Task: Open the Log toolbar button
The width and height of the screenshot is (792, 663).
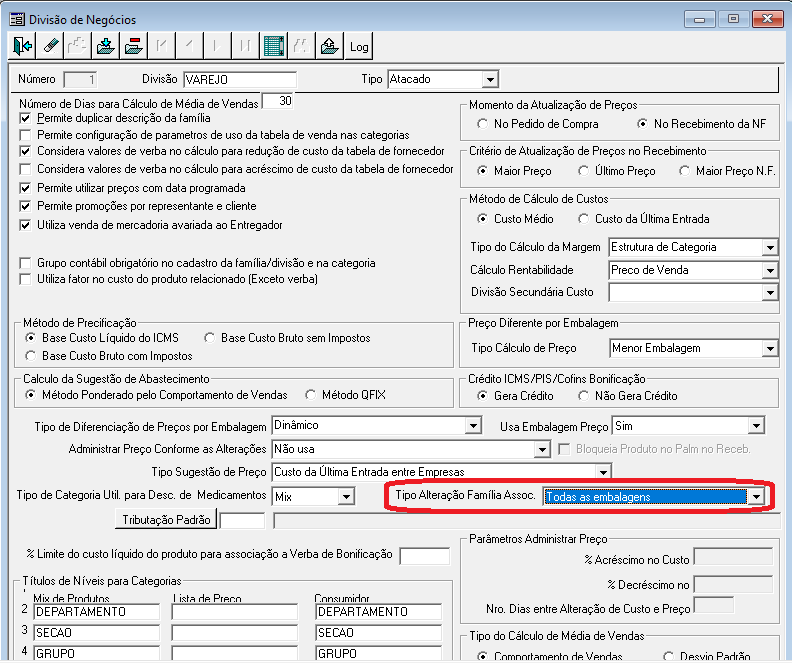Action: point(359,46)
